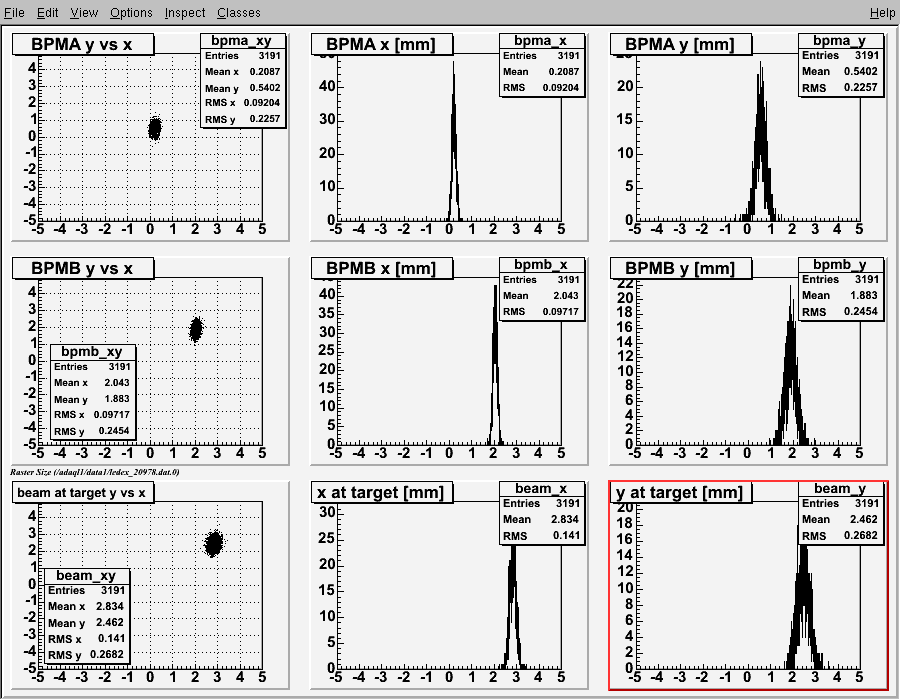This screenshot has height=700, width=900.
Task: Open the Inspect menu
Action: coord(185,12)
